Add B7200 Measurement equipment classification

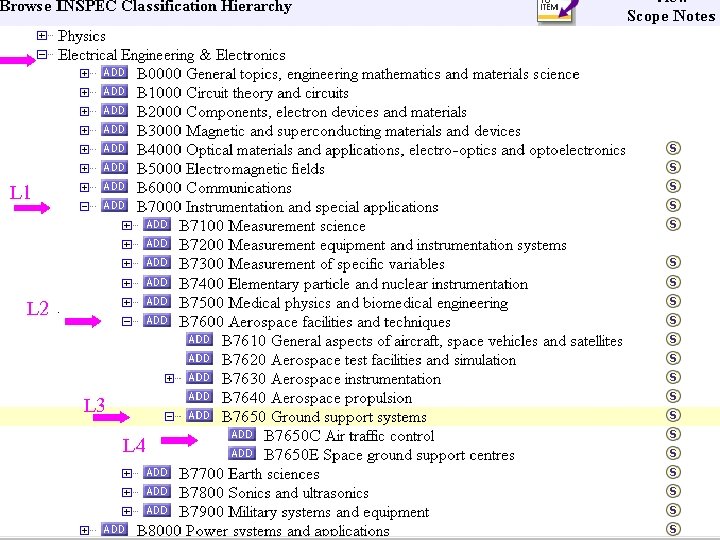point(157,243)
